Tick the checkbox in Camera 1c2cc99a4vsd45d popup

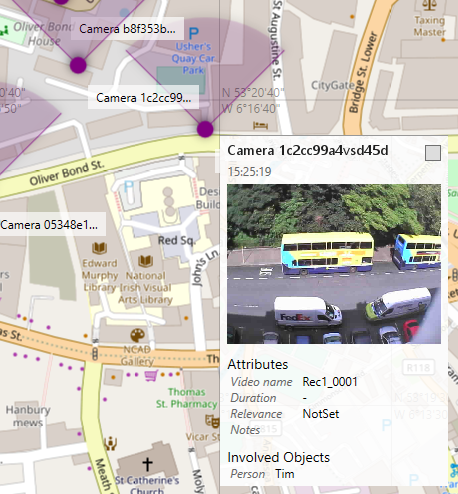(x=433, y=153)
